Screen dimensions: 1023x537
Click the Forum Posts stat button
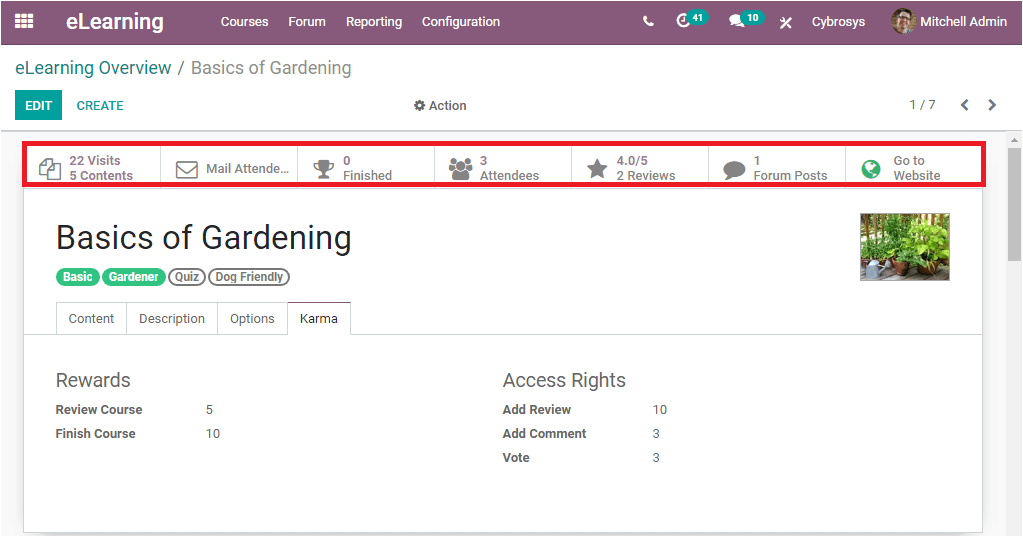[x=776, y=168]
